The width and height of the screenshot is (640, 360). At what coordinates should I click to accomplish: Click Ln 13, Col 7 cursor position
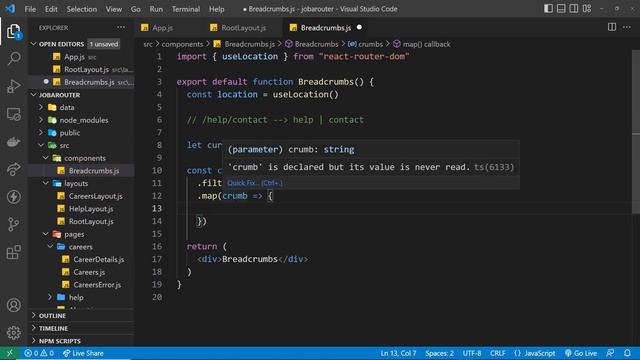pyautogui.click(x=398, y=353)
